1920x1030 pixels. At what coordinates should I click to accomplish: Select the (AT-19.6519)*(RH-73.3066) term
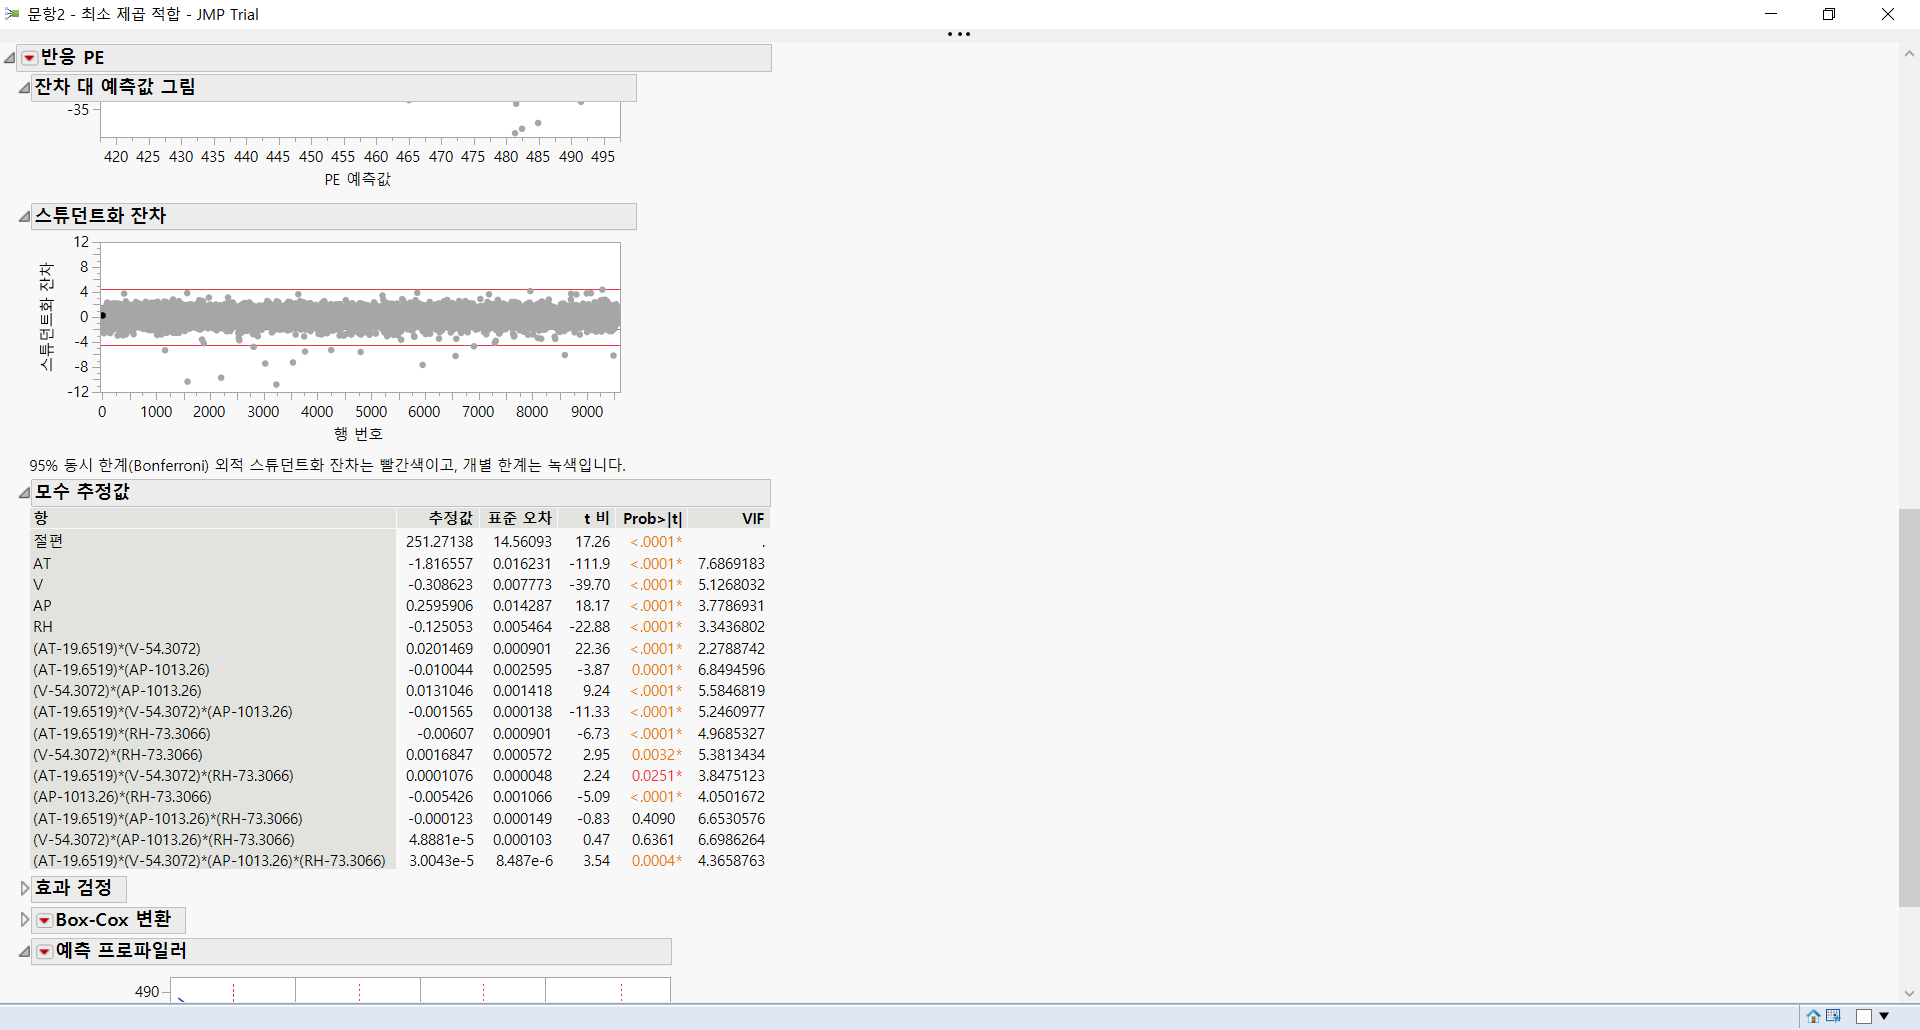122,734
